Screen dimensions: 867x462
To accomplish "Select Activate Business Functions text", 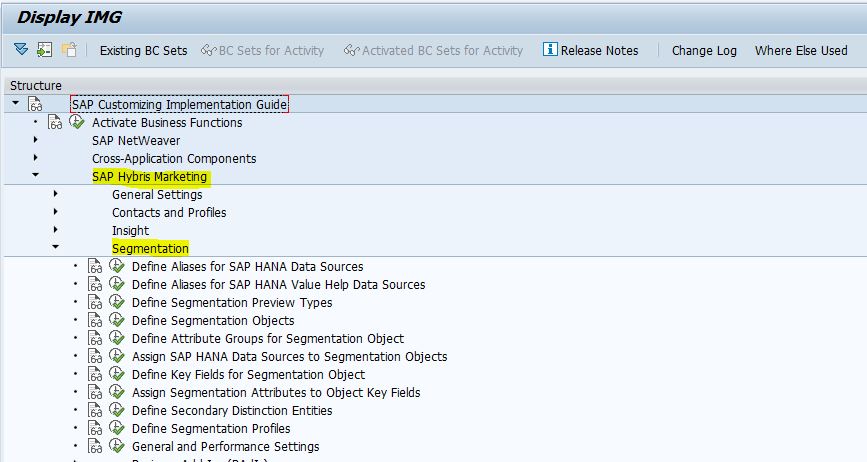I will point(167,123).
